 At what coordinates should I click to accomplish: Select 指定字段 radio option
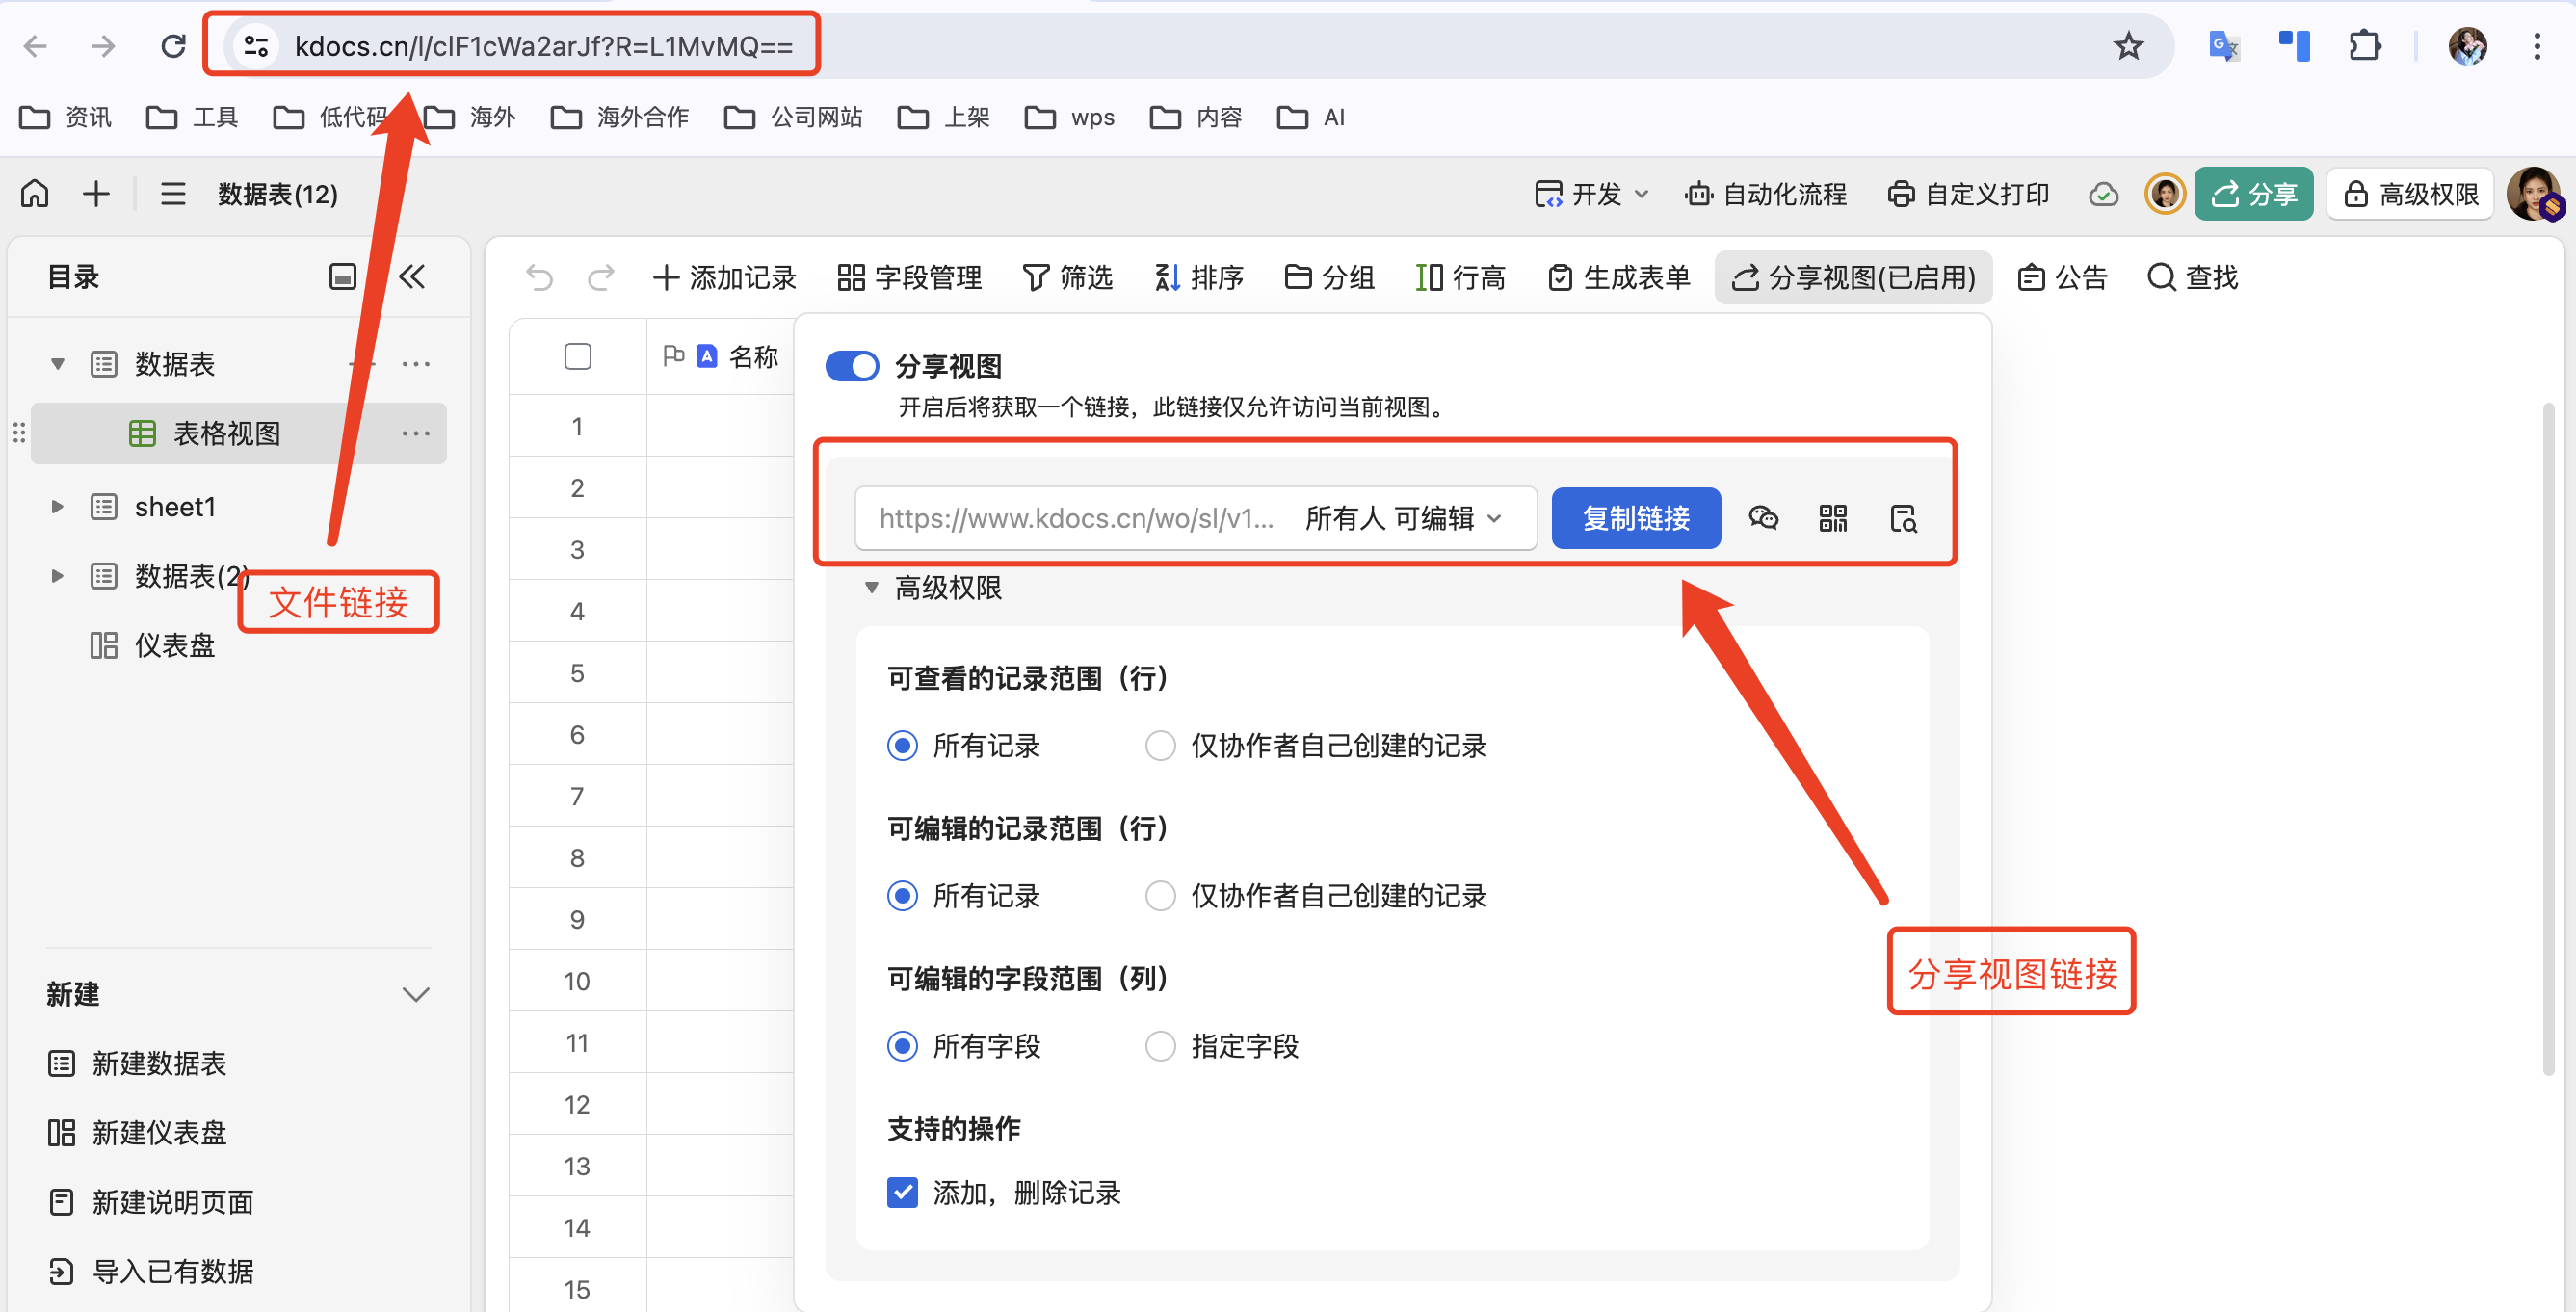coord(1160,1046)
